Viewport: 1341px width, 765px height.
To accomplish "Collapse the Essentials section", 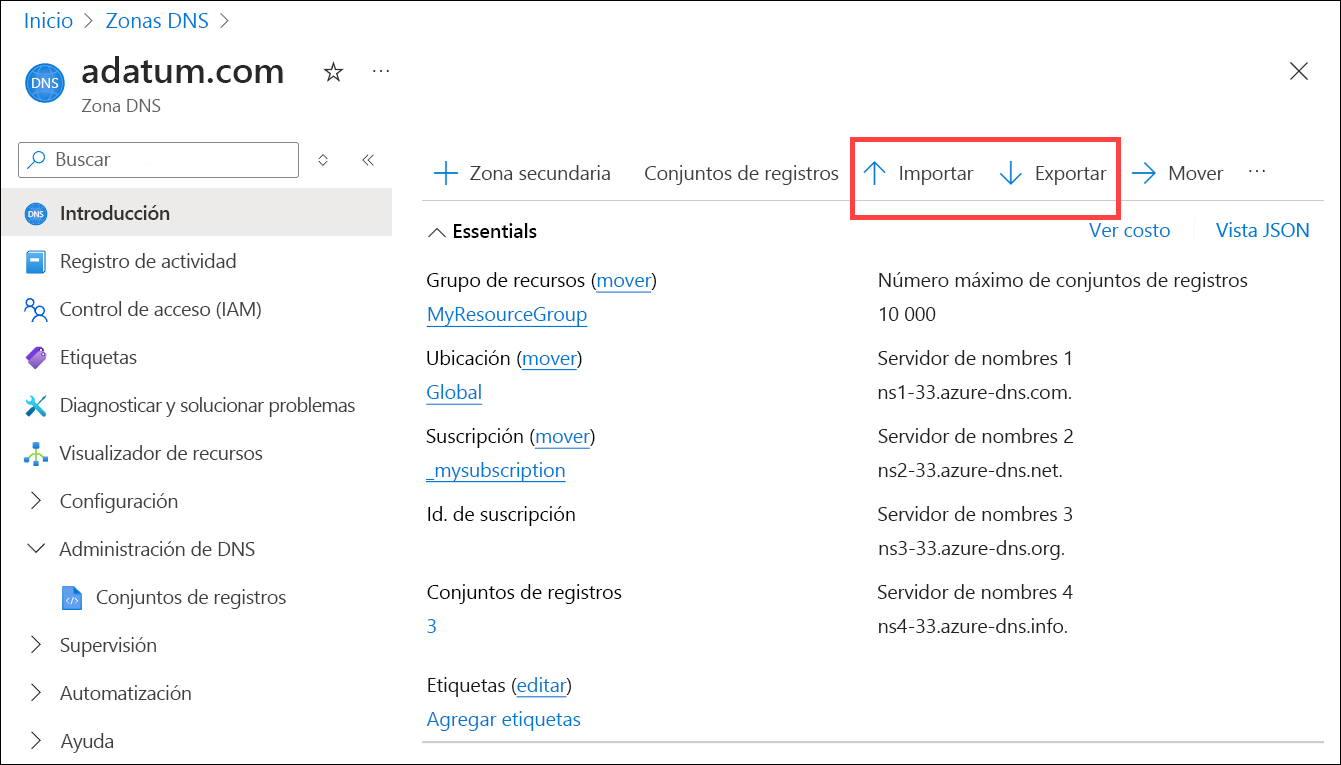I will 437,231.
